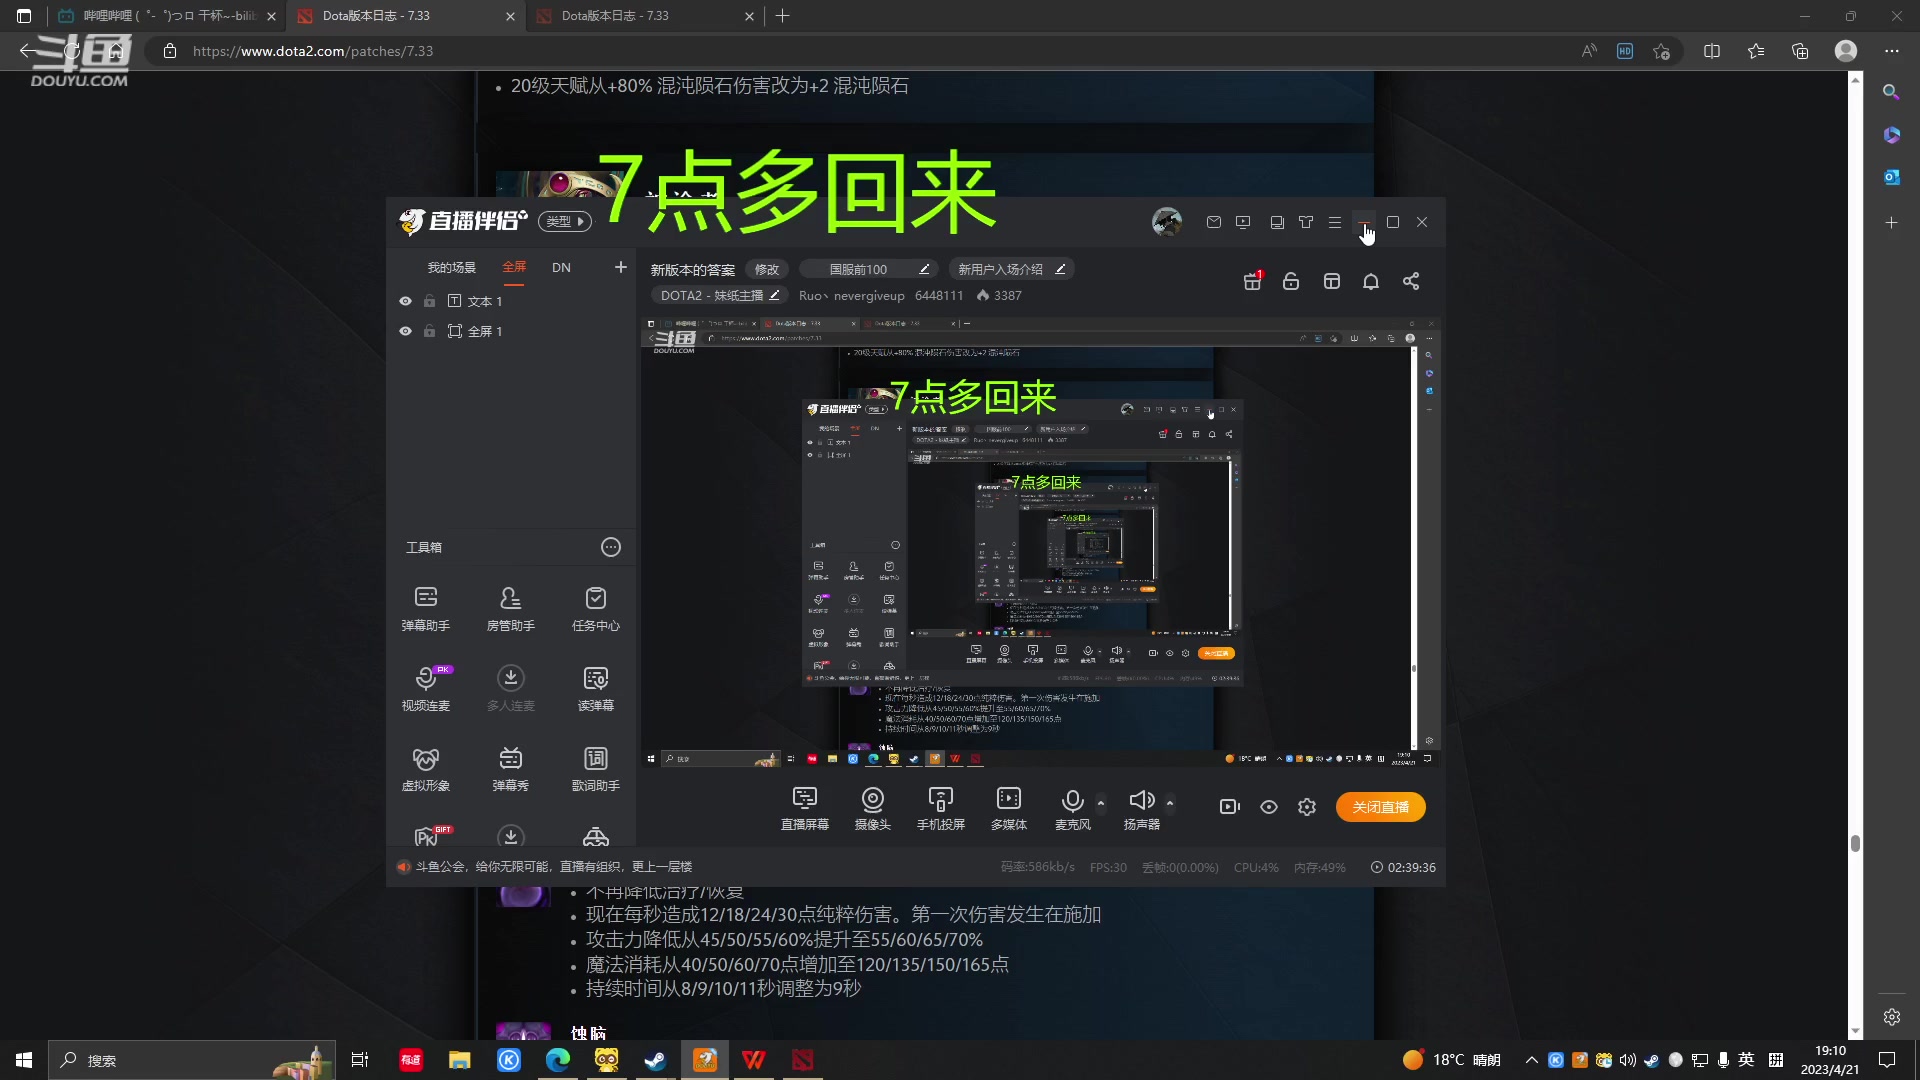Open the 弹幕助手 tool
Viewport: 1920px width, 1080px height.
(426, 608)
